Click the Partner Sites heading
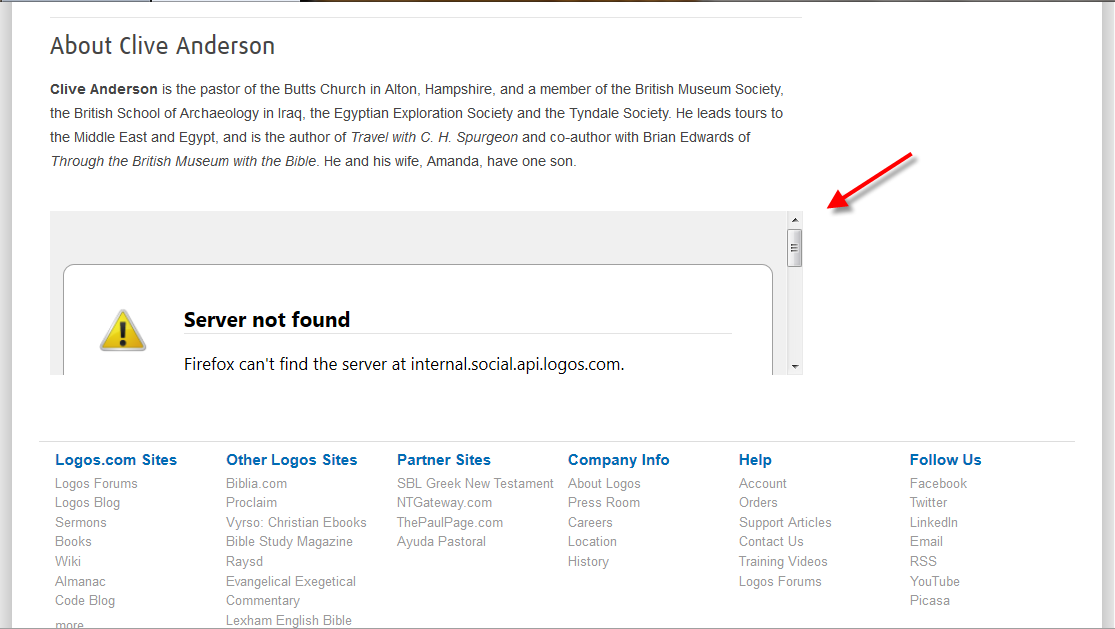 (444, 460)
